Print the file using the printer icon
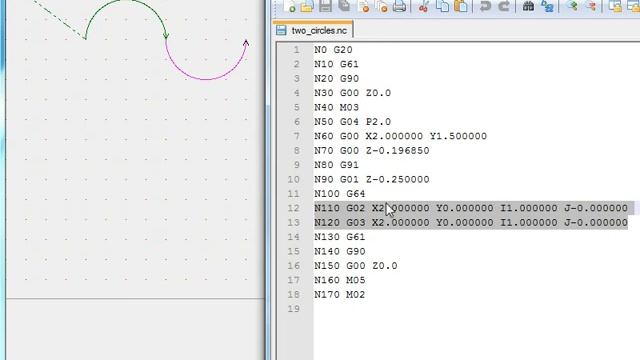 click(x=400, y=6)
